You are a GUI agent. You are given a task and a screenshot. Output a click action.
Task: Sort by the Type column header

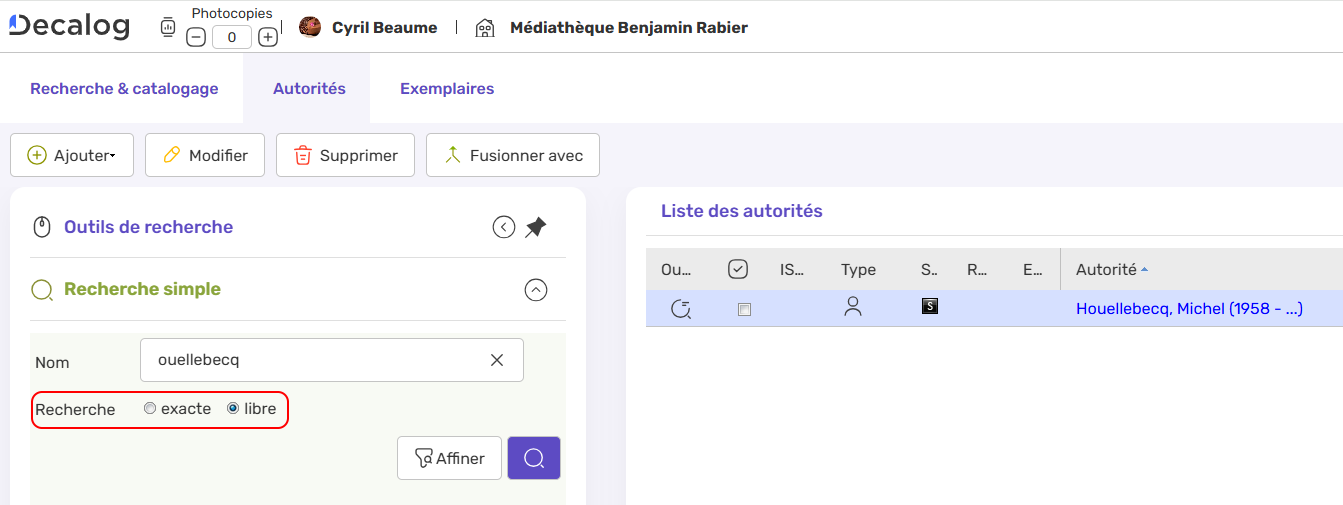(x=858, y=269)
